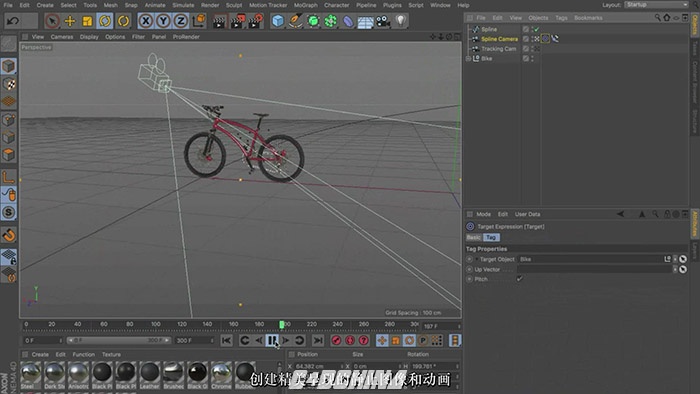700x394 pixels.
Task: Open the Bend deformer icon
Action: (348, 21)
